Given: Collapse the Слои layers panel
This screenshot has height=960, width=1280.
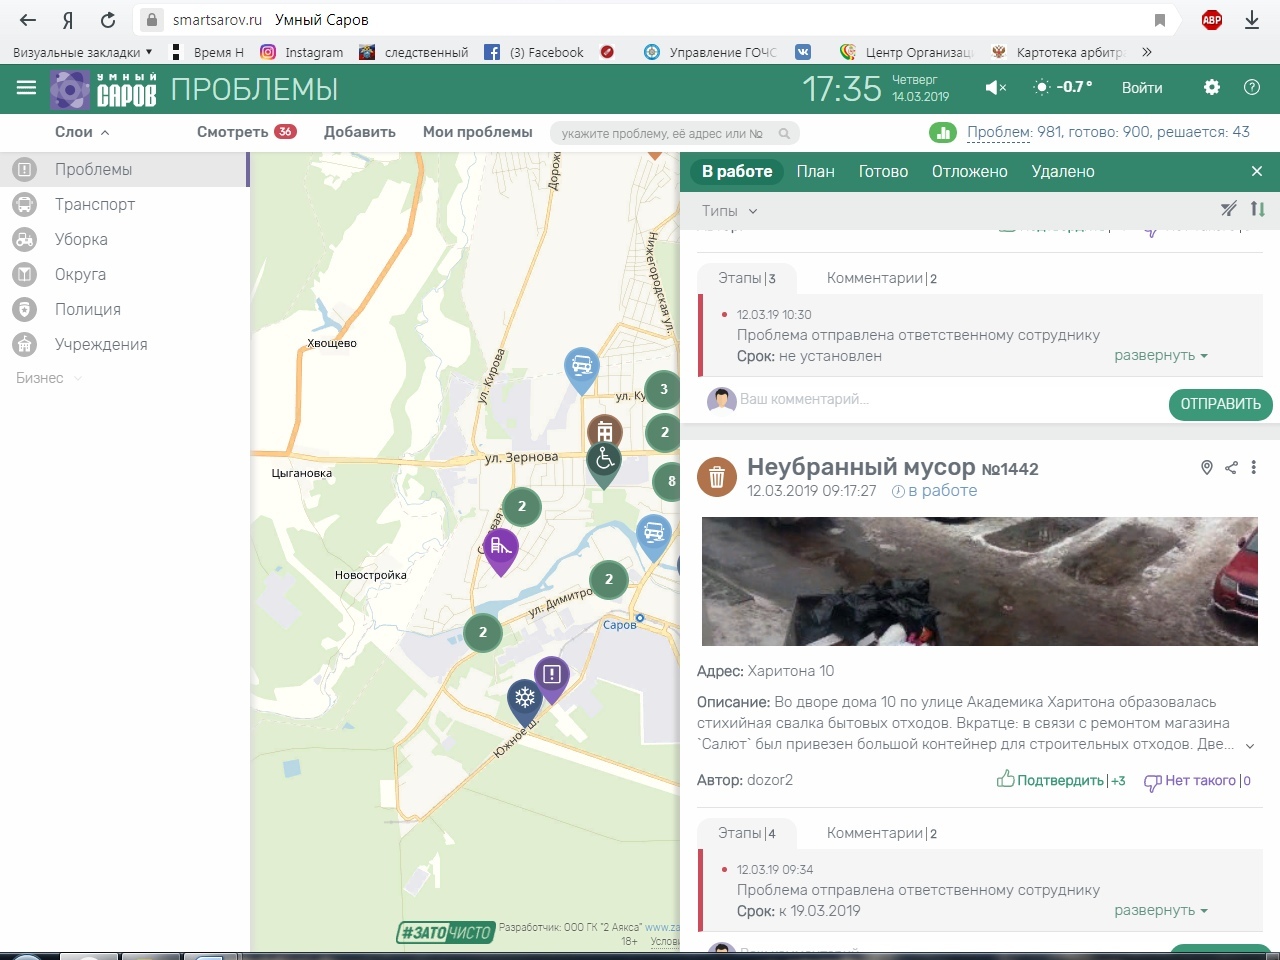Looking at the screenshot, I should tap(82, 132).
